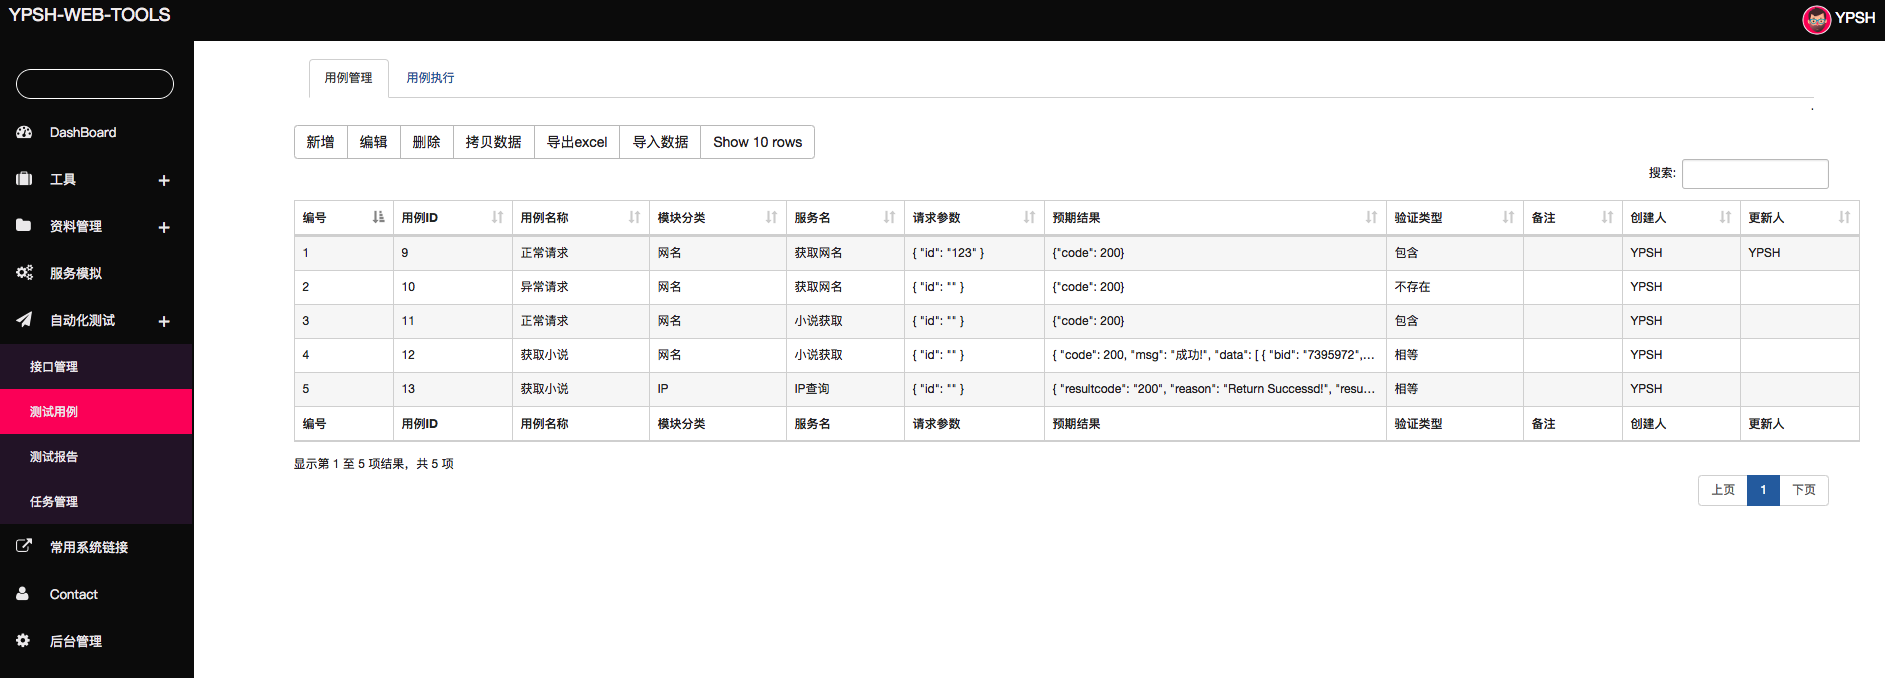
Task: Click the 拷贝数据 button
Action: [493, 142]
